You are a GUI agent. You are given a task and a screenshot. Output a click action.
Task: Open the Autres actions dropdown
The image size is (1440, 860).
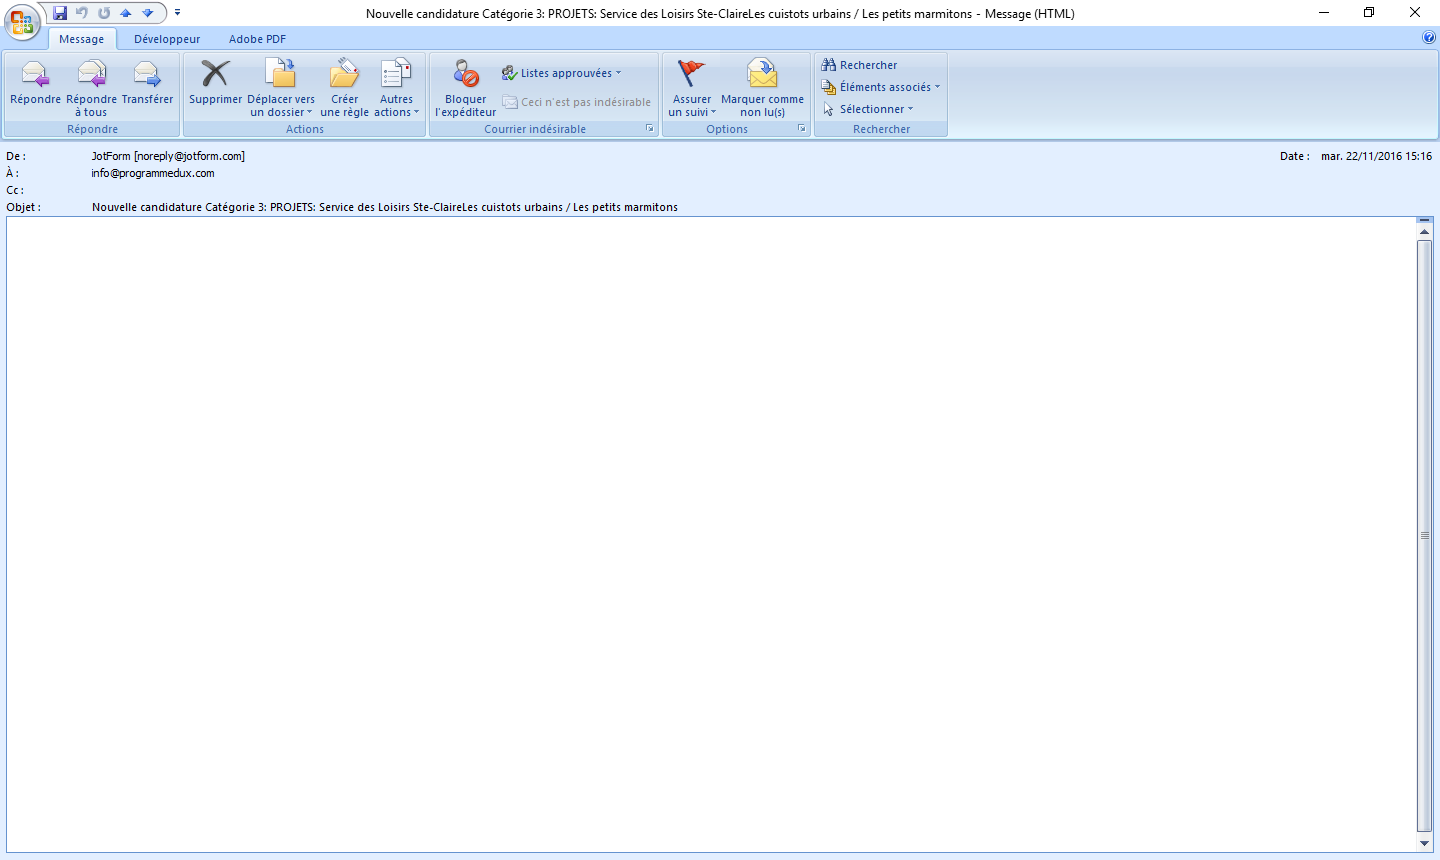[397, 106]
